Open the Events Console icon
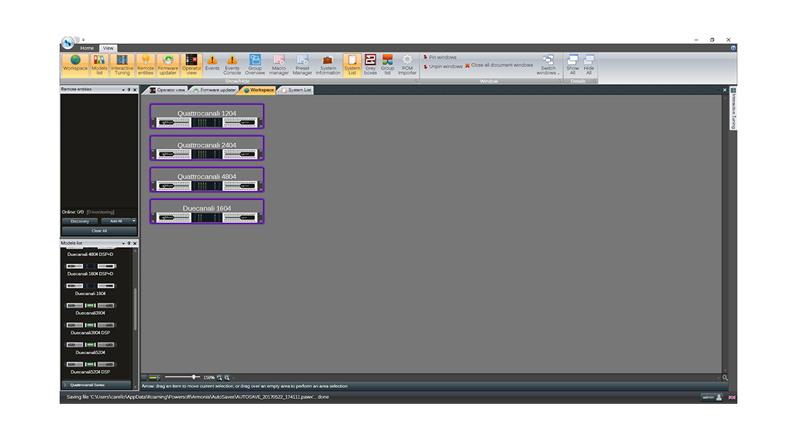Viewport: 797px width, 439px height. click(232, 65)
